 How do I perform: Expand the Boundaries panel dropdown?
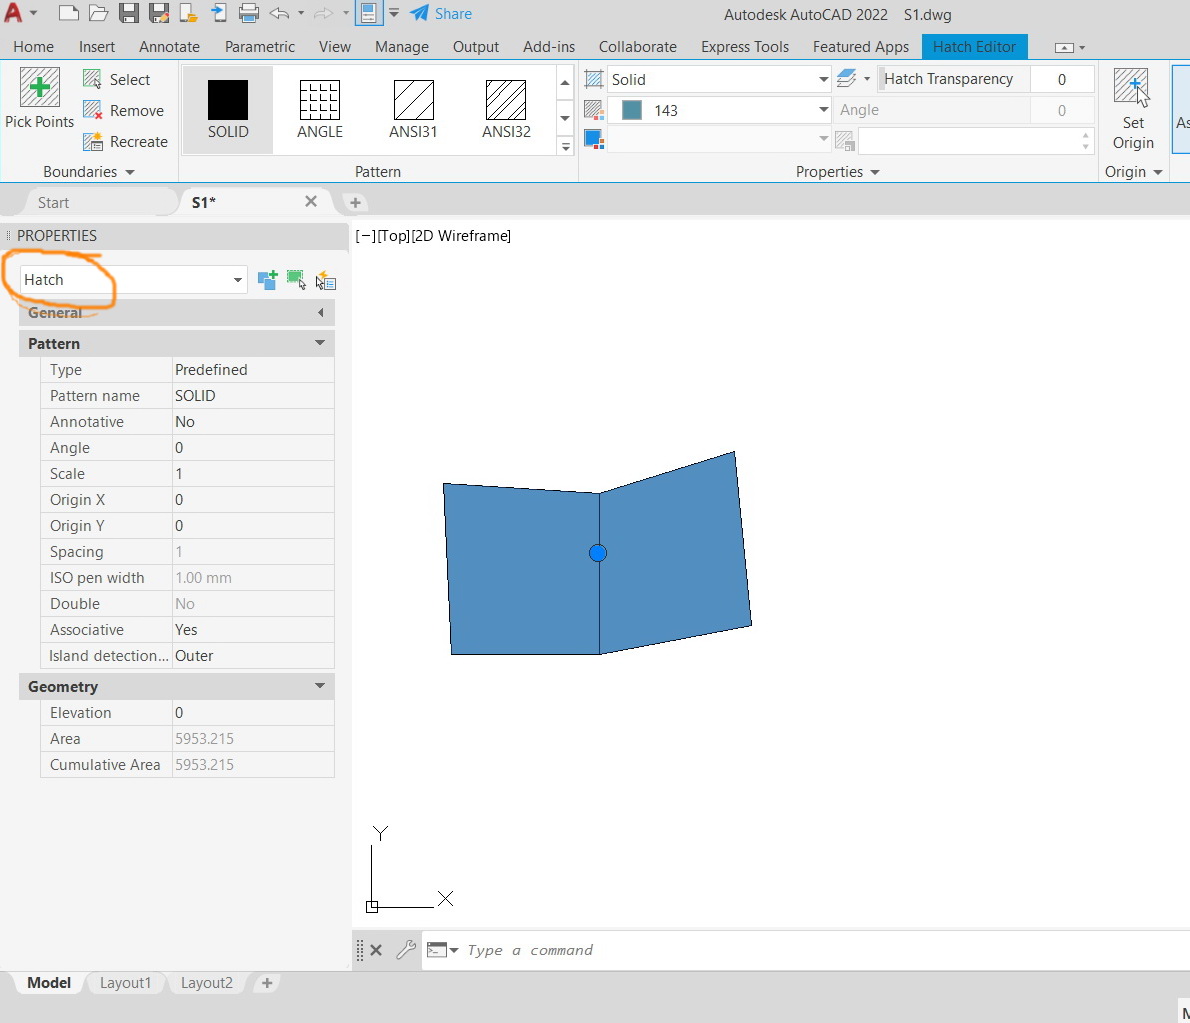coord(129,172)
